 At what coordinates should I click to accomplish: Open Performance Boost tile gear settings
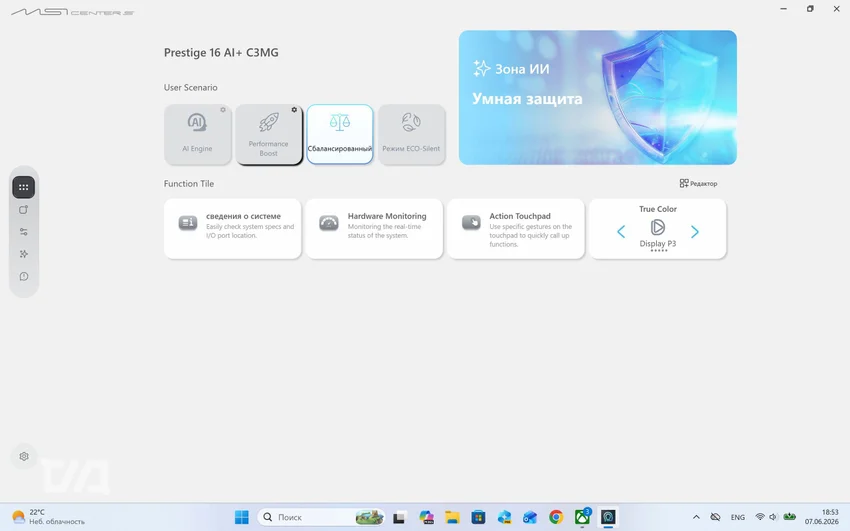294,109
